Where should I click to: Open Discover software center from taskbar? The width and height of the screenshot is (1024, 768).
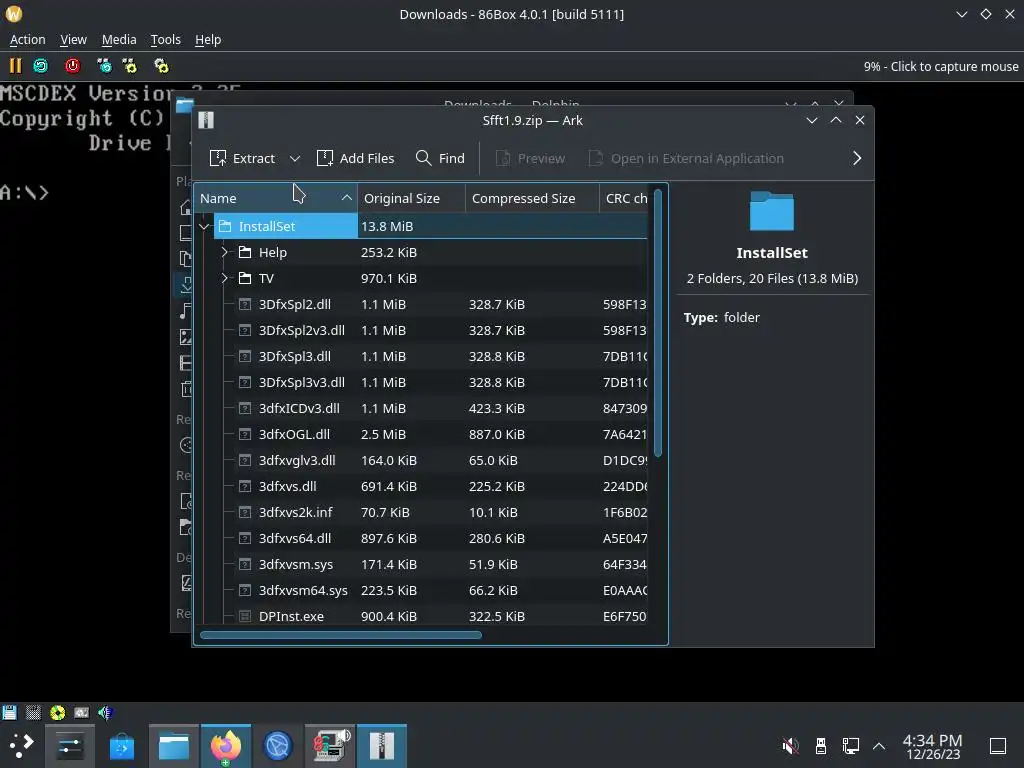tap(122, 746)
